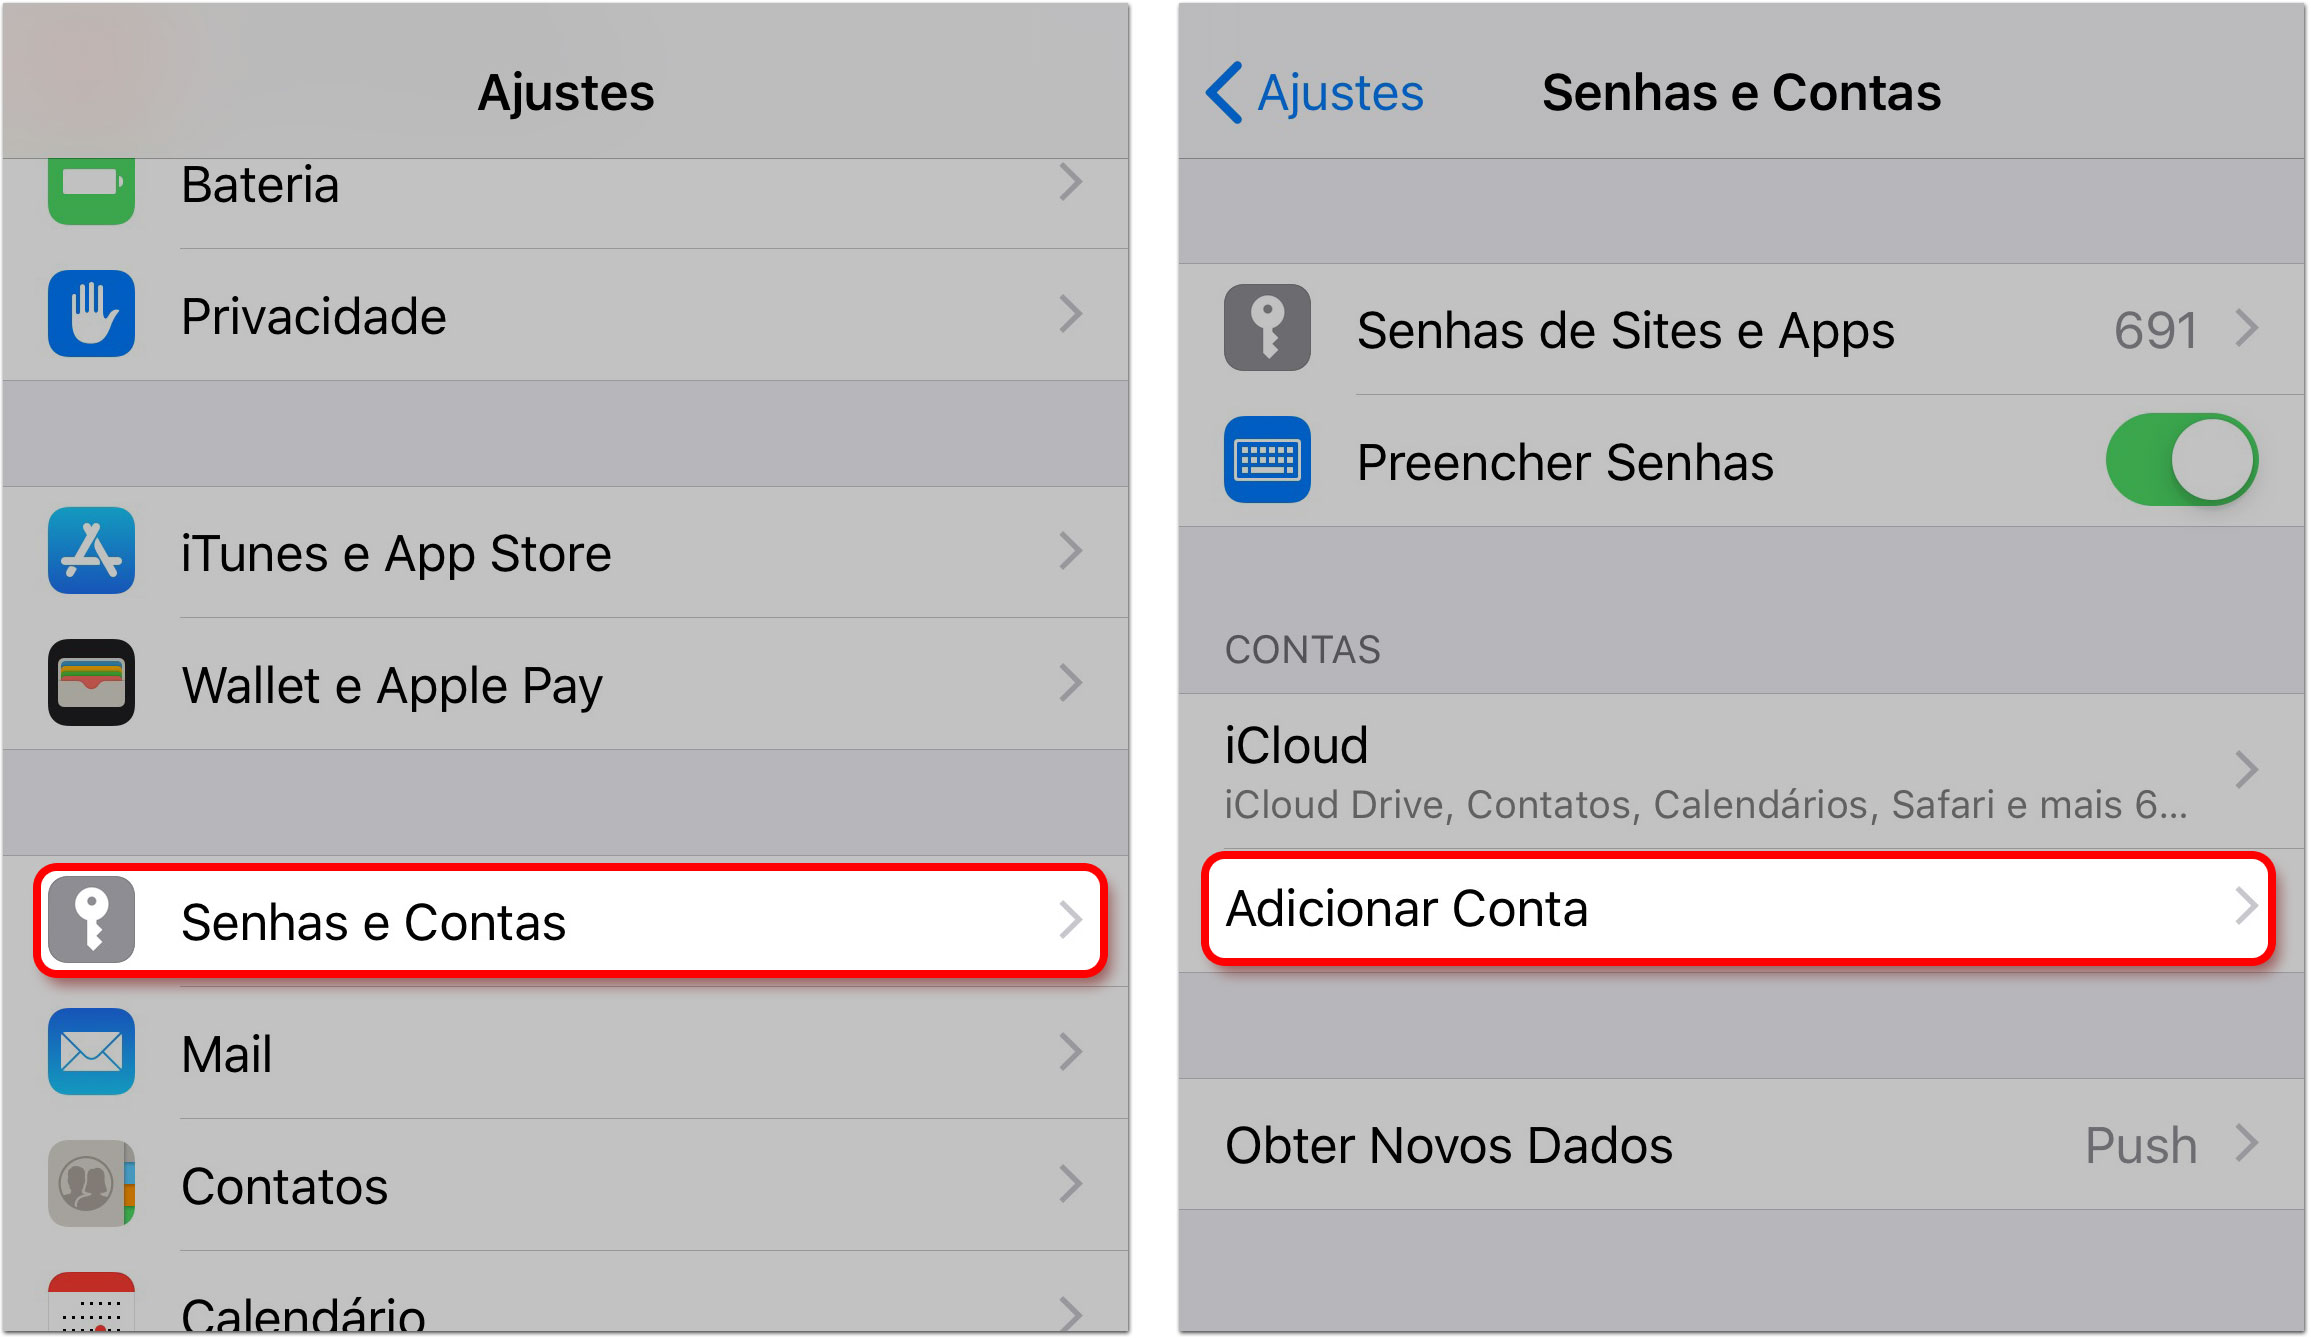Tap the blue Privacidade hand icon

pyautogui.click(x=91, y=314)
